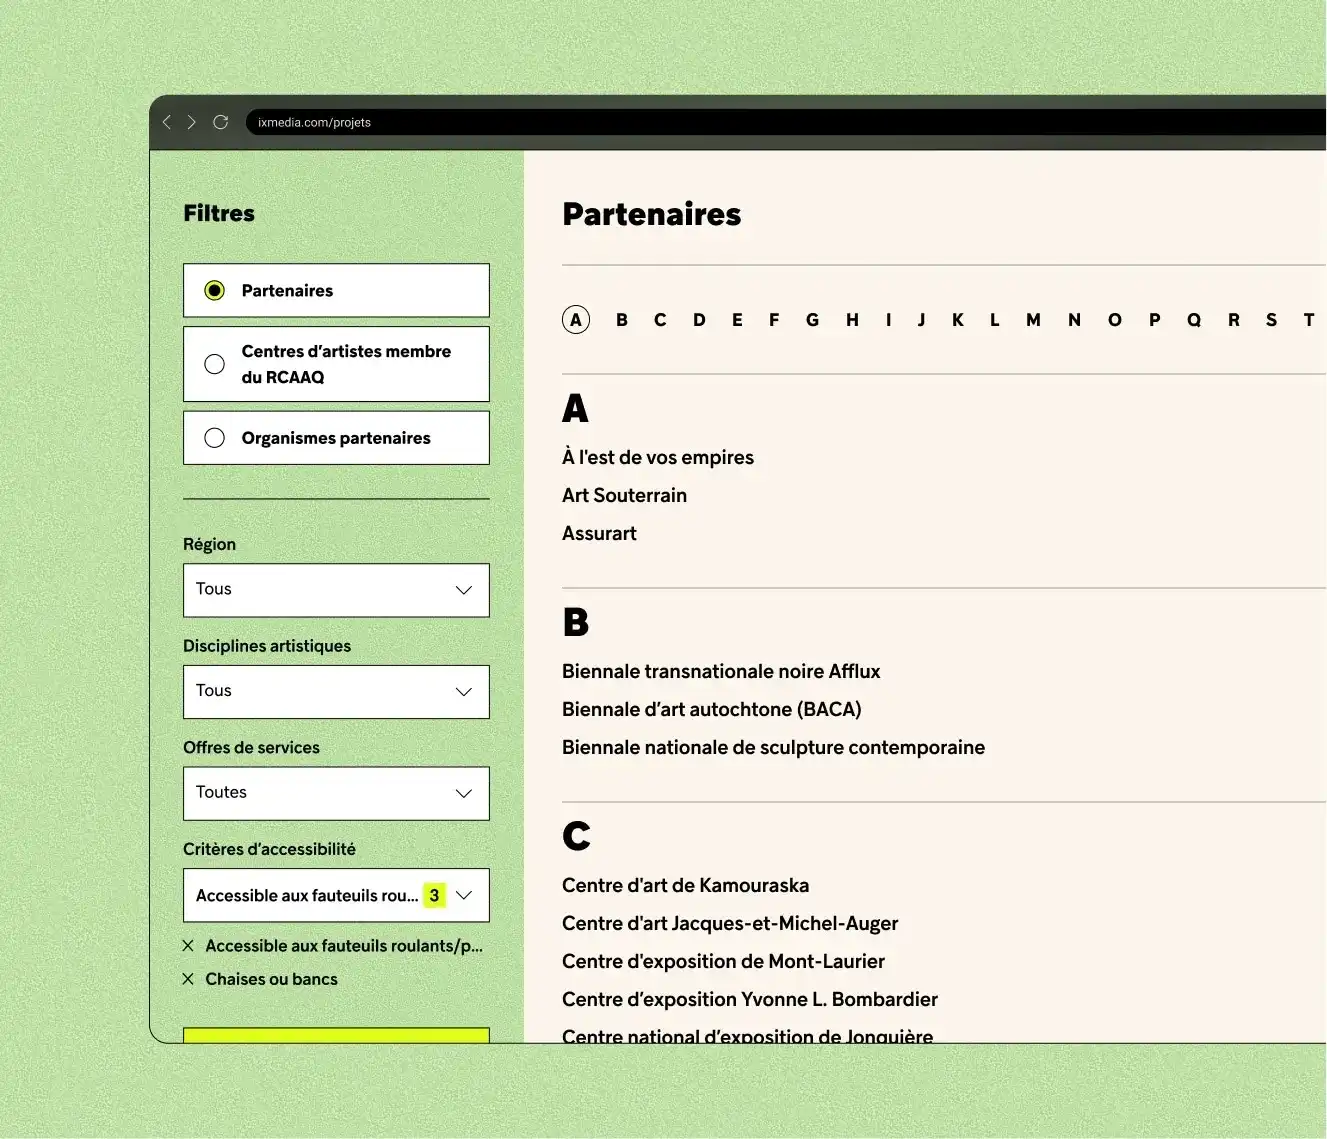Expand the Disciplines artistiques dropdown
1327x1139 pixels.
[x=336, y=691]
